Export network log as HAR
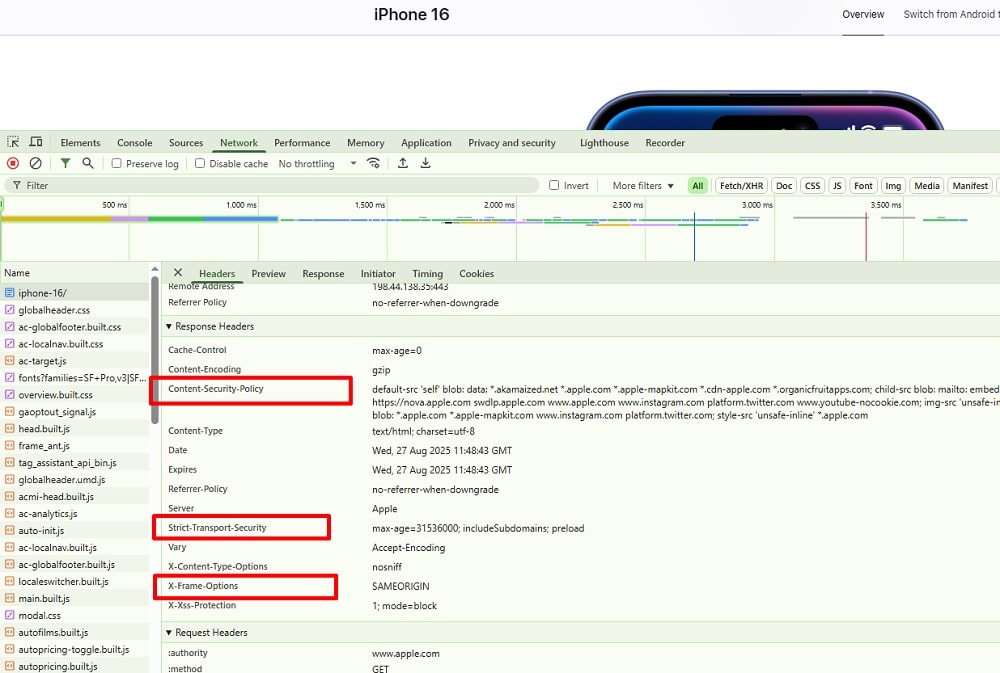This screenshot has height=673, width=1000. tap(424, 163)
